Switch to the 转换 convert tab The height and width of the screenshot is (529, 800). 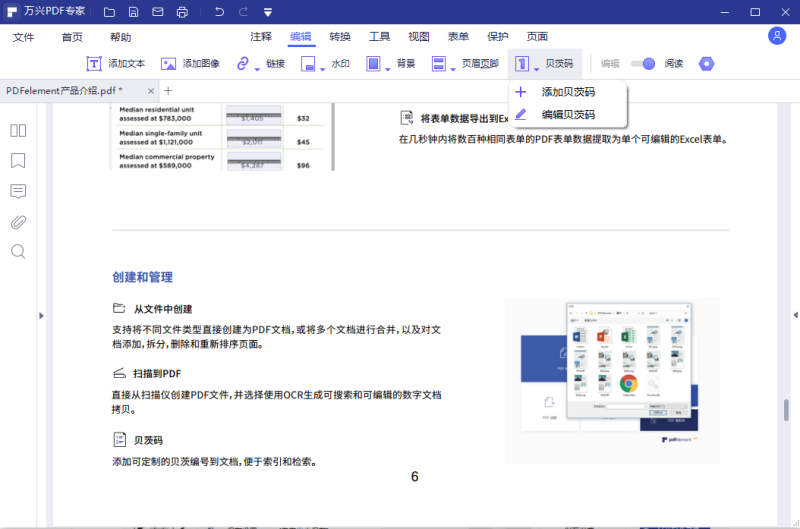pos(340,36)
